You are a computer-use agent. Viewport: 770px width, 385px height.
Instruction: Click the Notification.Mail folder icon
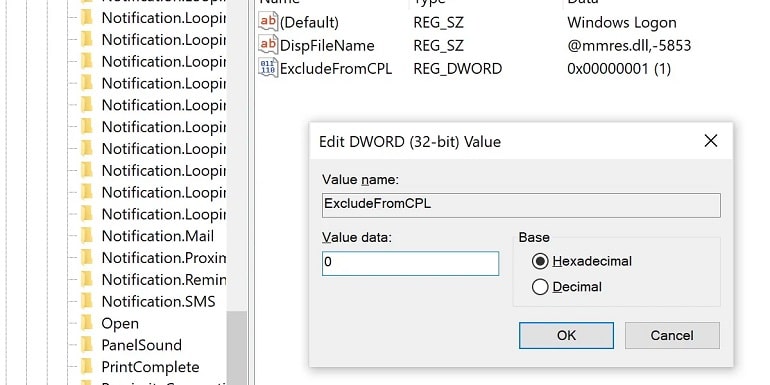click(87, 236)
